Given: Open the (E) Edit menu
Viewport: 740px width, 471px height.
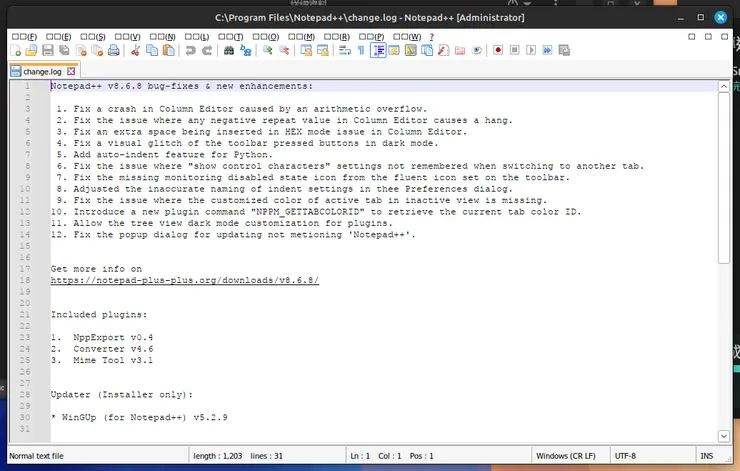Looking at the screenshot, I should pyautogui.click(x=59, y=37).
